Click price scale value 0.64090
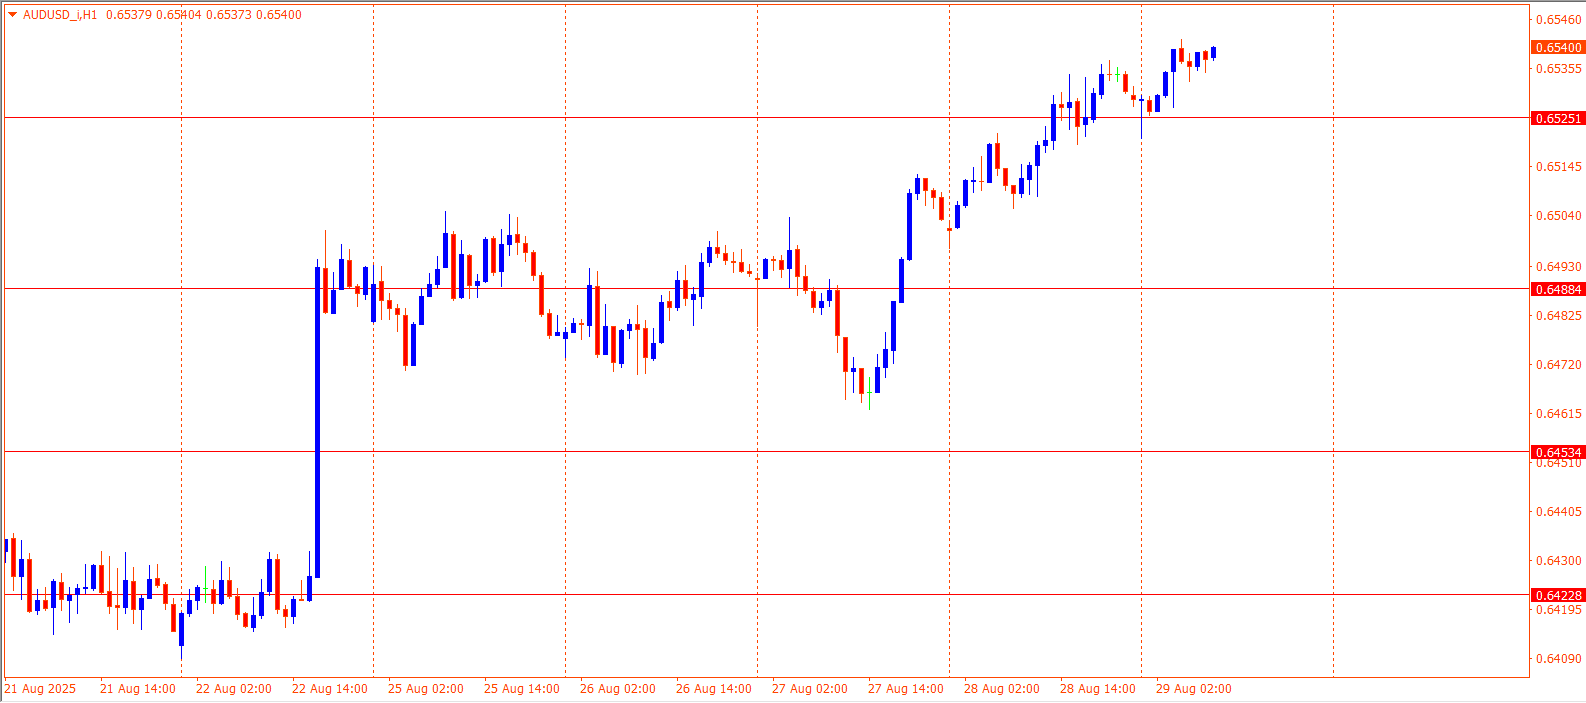Image resolution: width=1586 pixels, height=703 pixels. [1559, 659]
